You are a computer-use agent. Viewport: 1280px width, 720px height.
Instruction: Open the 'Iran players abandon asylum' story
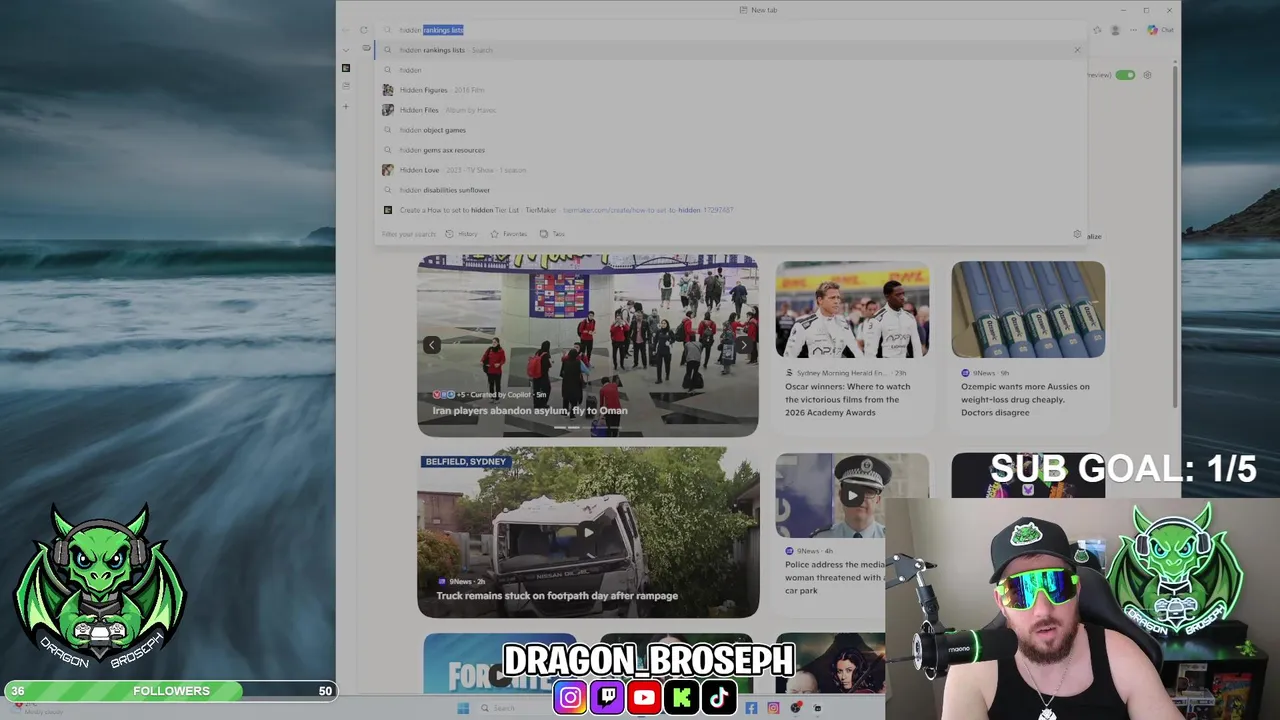530,410
